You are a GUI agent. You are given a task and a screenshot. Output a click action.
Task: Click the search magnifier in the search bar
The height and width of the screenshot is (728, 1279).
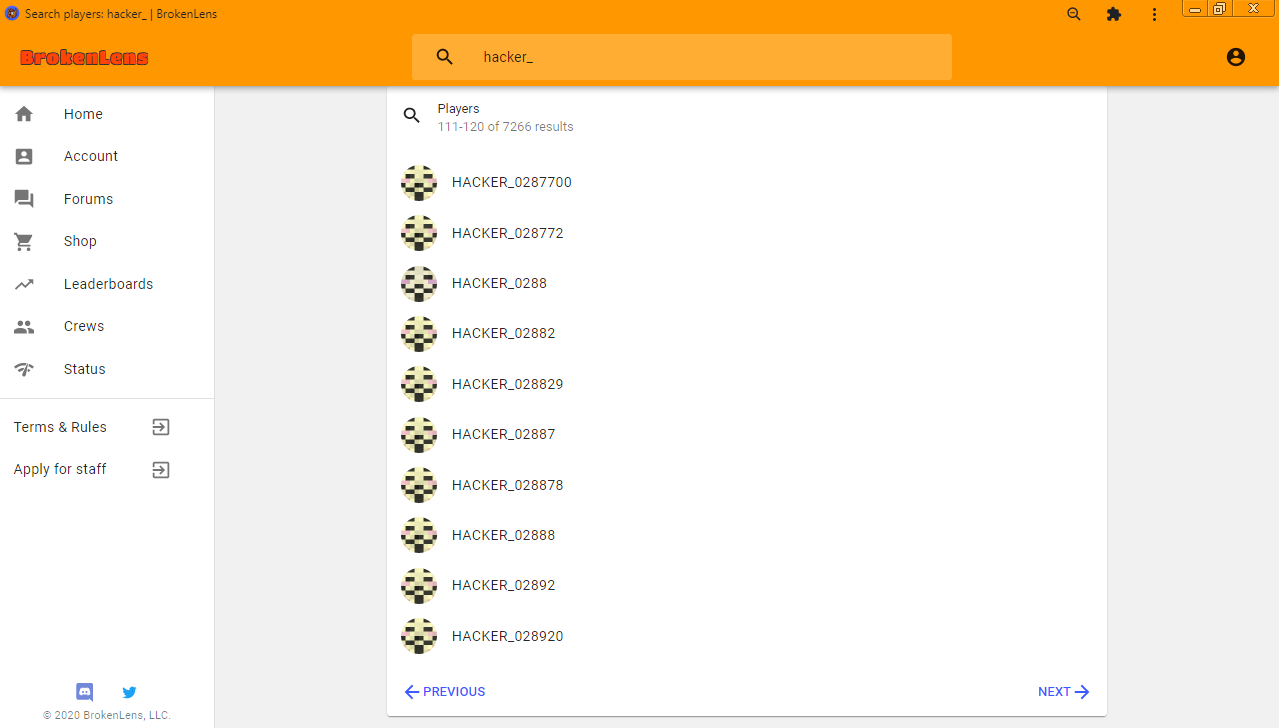click(x=445, y=57)
